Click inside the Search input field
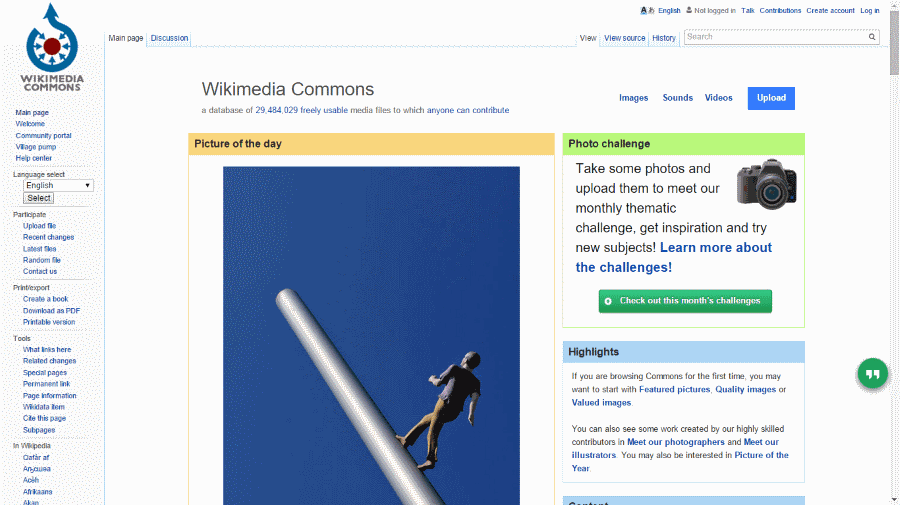Viewport: 900px width, 505px height. 775,37
